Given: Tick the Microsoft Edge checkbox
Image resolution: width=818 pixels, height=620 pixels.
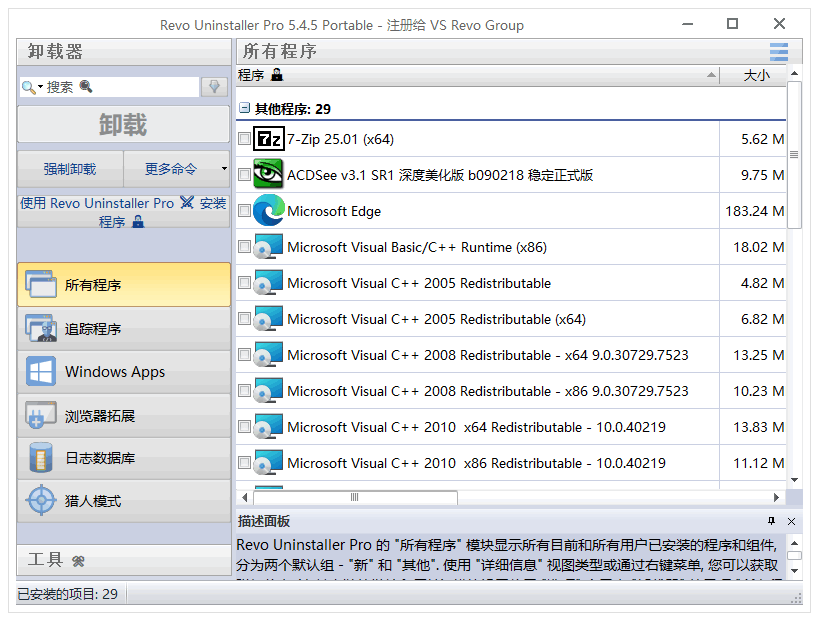Looking at the screenshot, I should point(245,211).
